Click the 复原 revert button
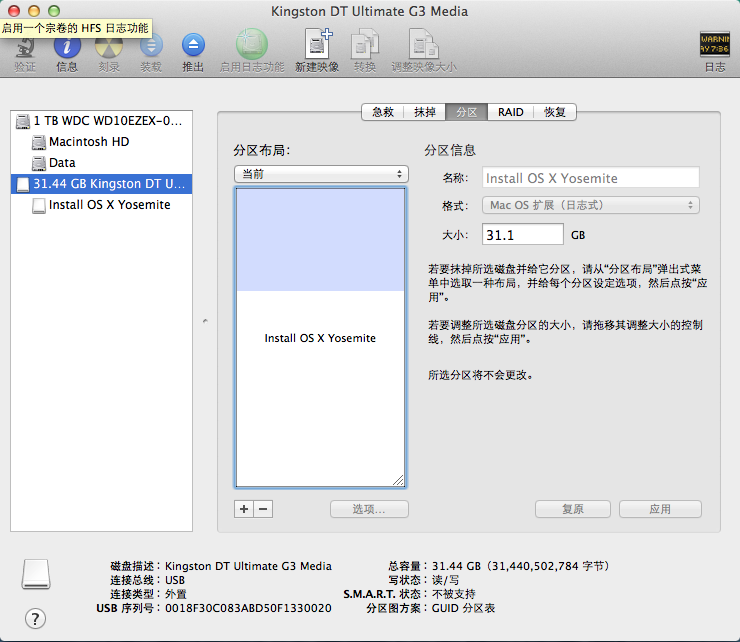This screenshot has width=740, height=642. [x=572, y=509]
